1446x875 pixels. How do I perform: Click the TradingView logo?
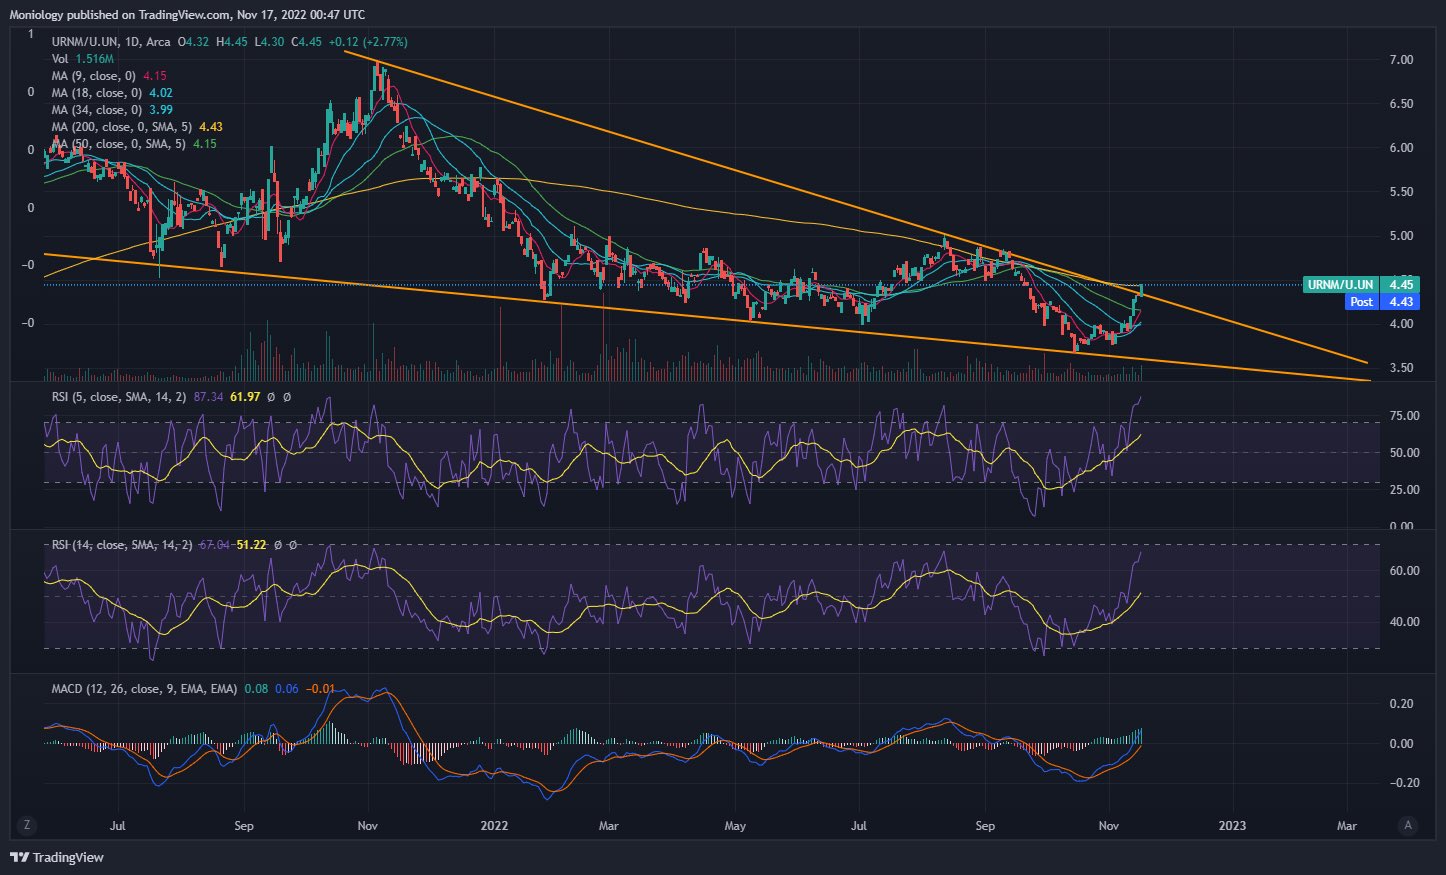click(57, 857)
